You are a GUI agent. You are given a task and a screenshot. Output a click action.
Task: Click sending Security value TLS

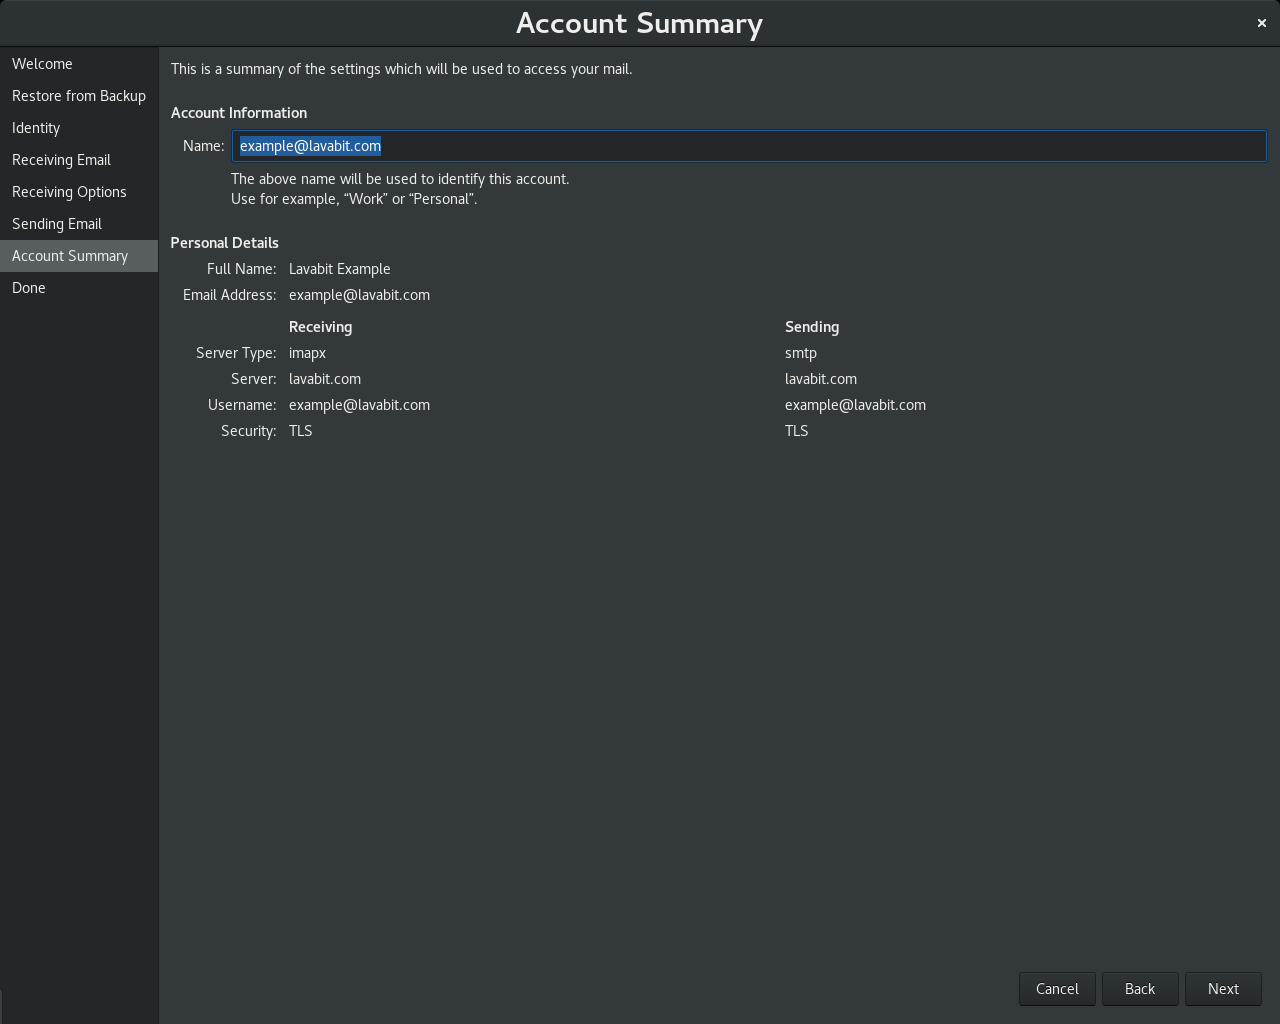click(797, 431)
